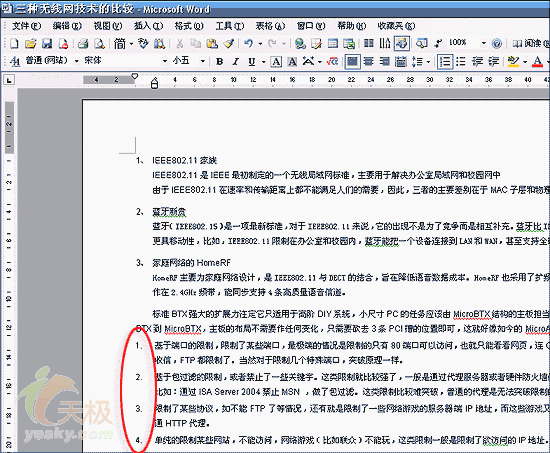
Task: Apply Character Shading with the shaded A
Action: [x=292, y=62]
